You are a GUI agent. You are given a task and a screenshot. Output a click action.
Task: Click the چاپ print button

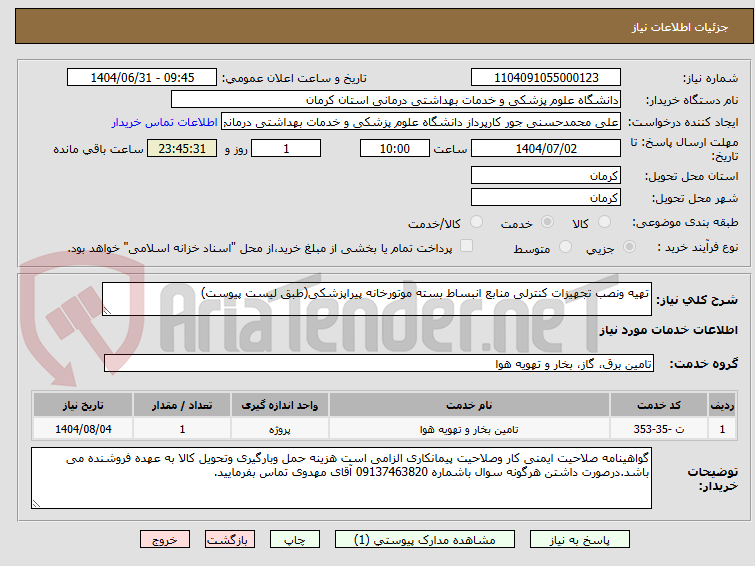(x=295, y=540)
